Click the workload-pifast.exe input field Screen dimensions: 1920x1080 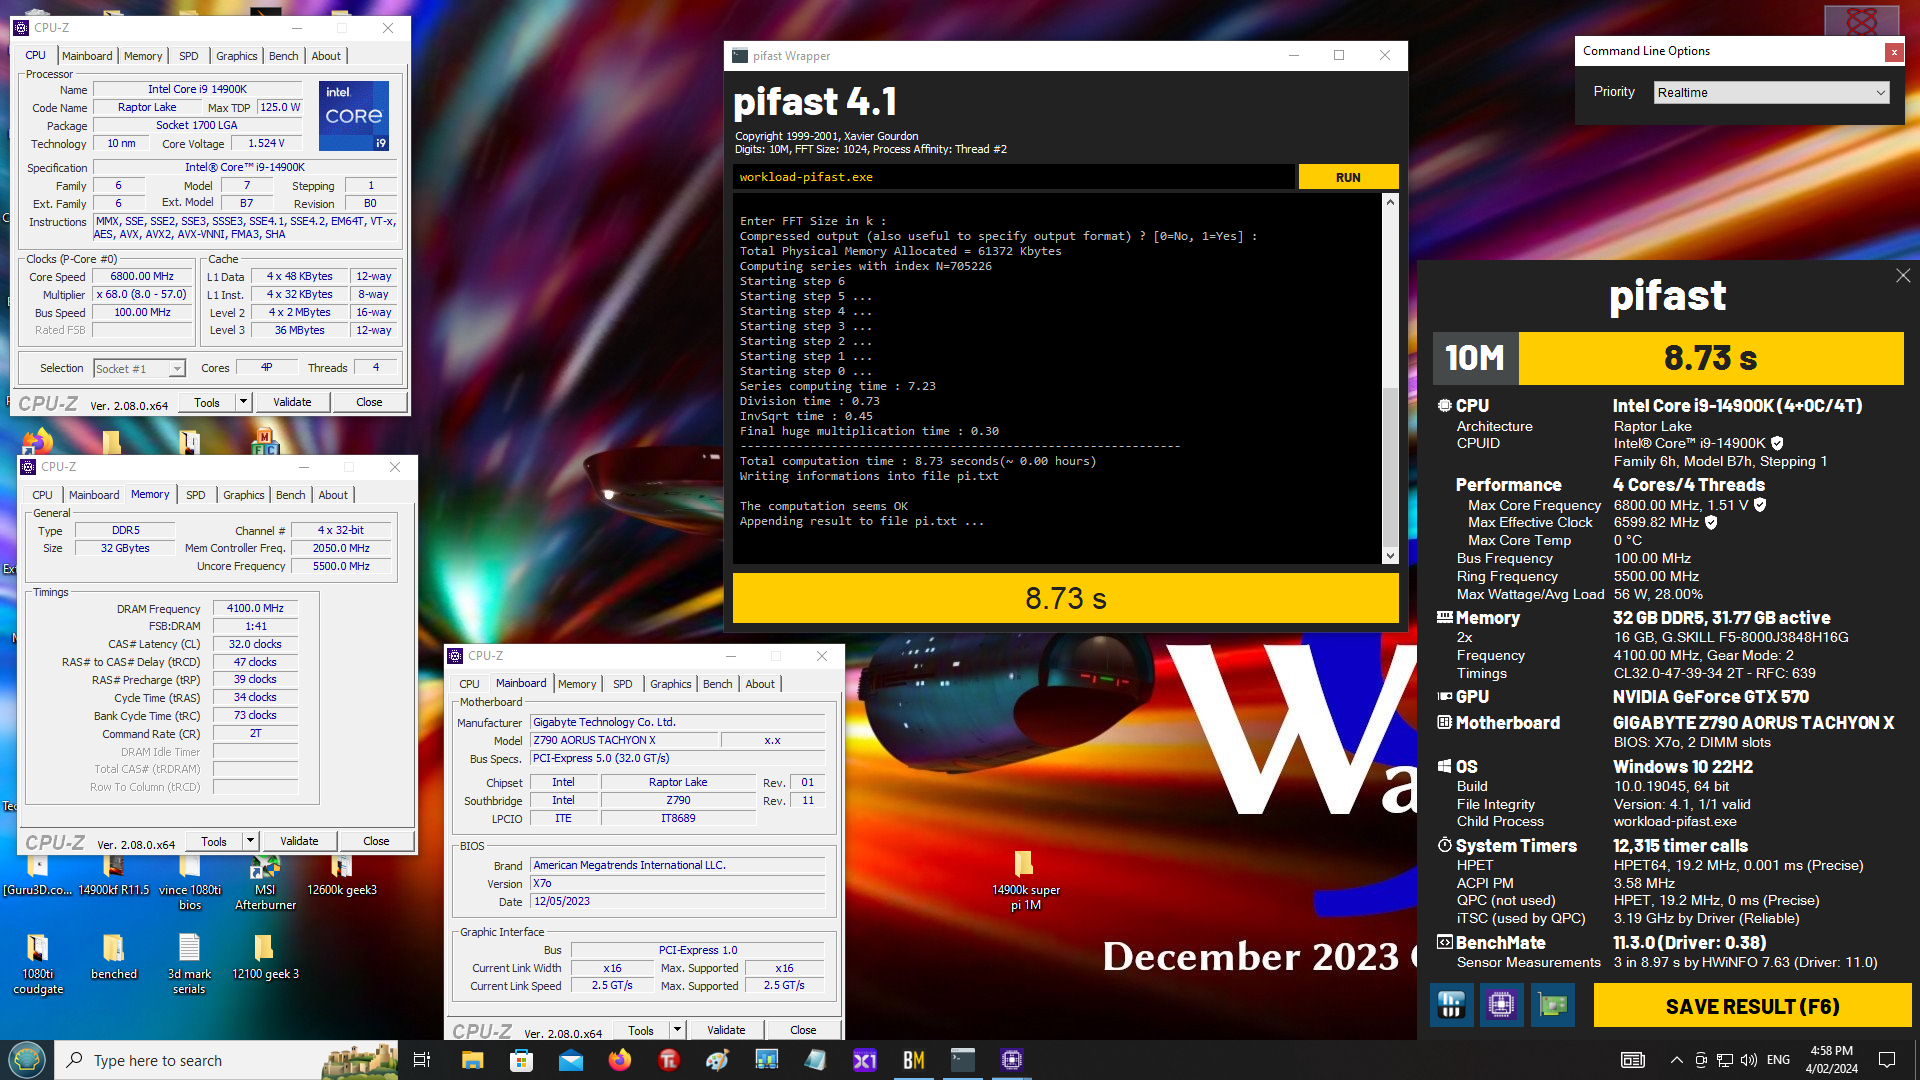click(x=1013, y=177)
